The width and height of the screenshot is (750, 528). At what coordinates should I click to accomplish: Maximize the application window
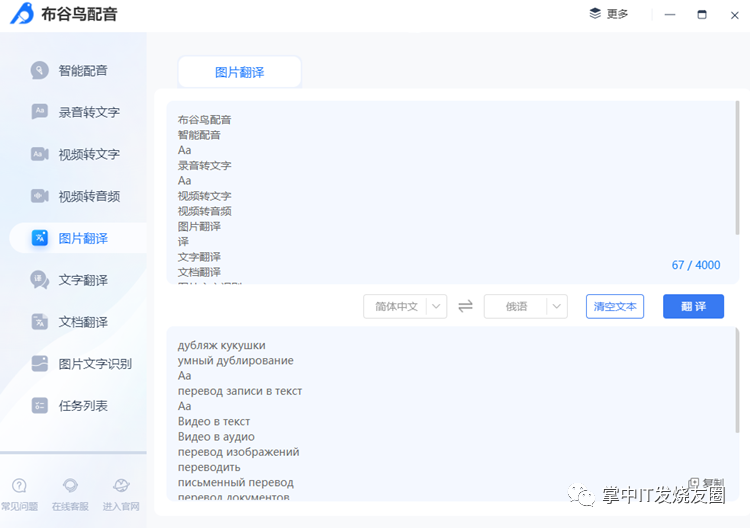pyautogui.click(x=702, y=14)
